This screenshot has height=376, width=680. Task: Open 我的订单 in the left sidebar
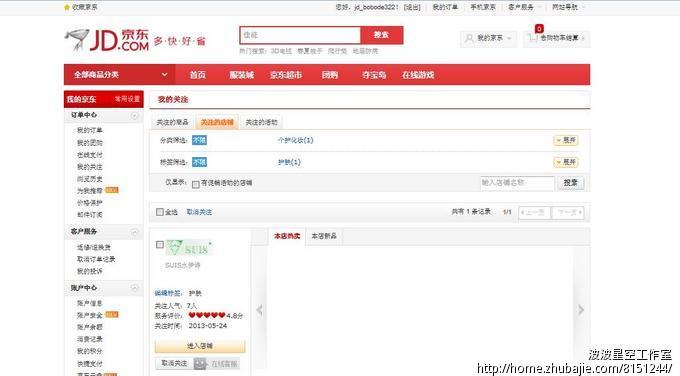point(90,131)
